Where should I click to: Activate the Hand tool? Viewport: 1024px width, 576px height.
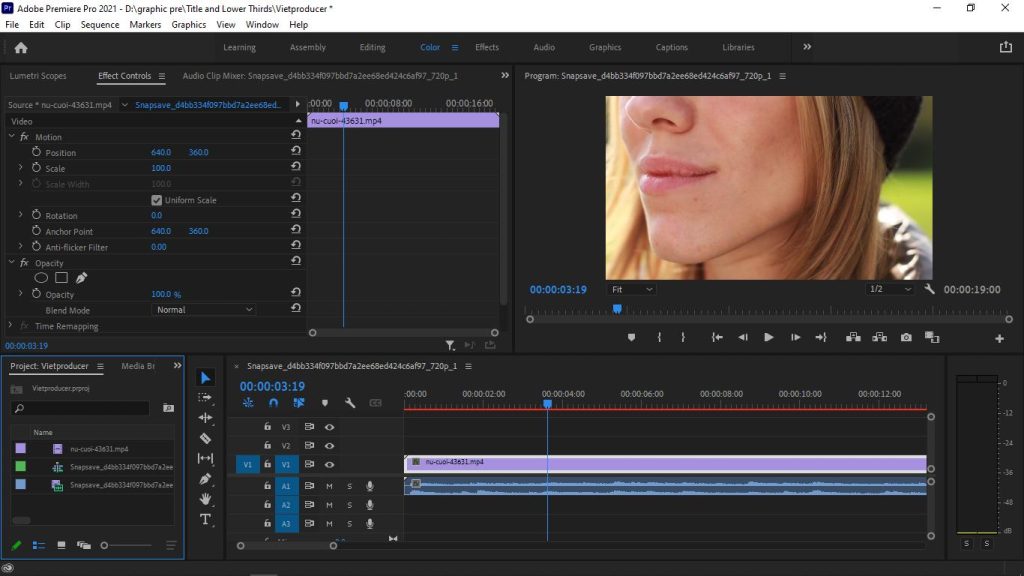(x=206, y=498)
